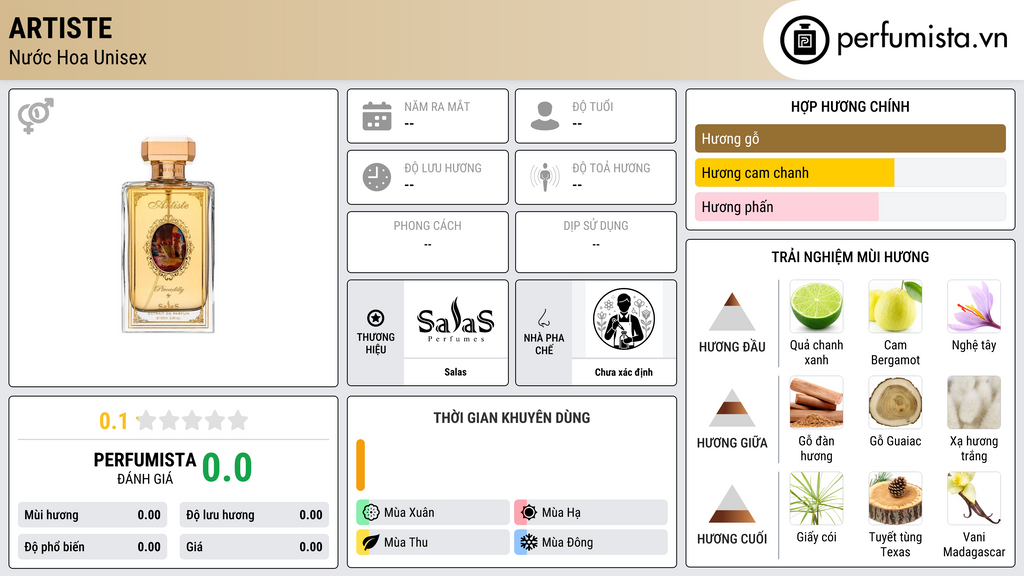Select the Tuyết tùng Texas cedar image
The image size is (1024, 576).
(895, 498)
